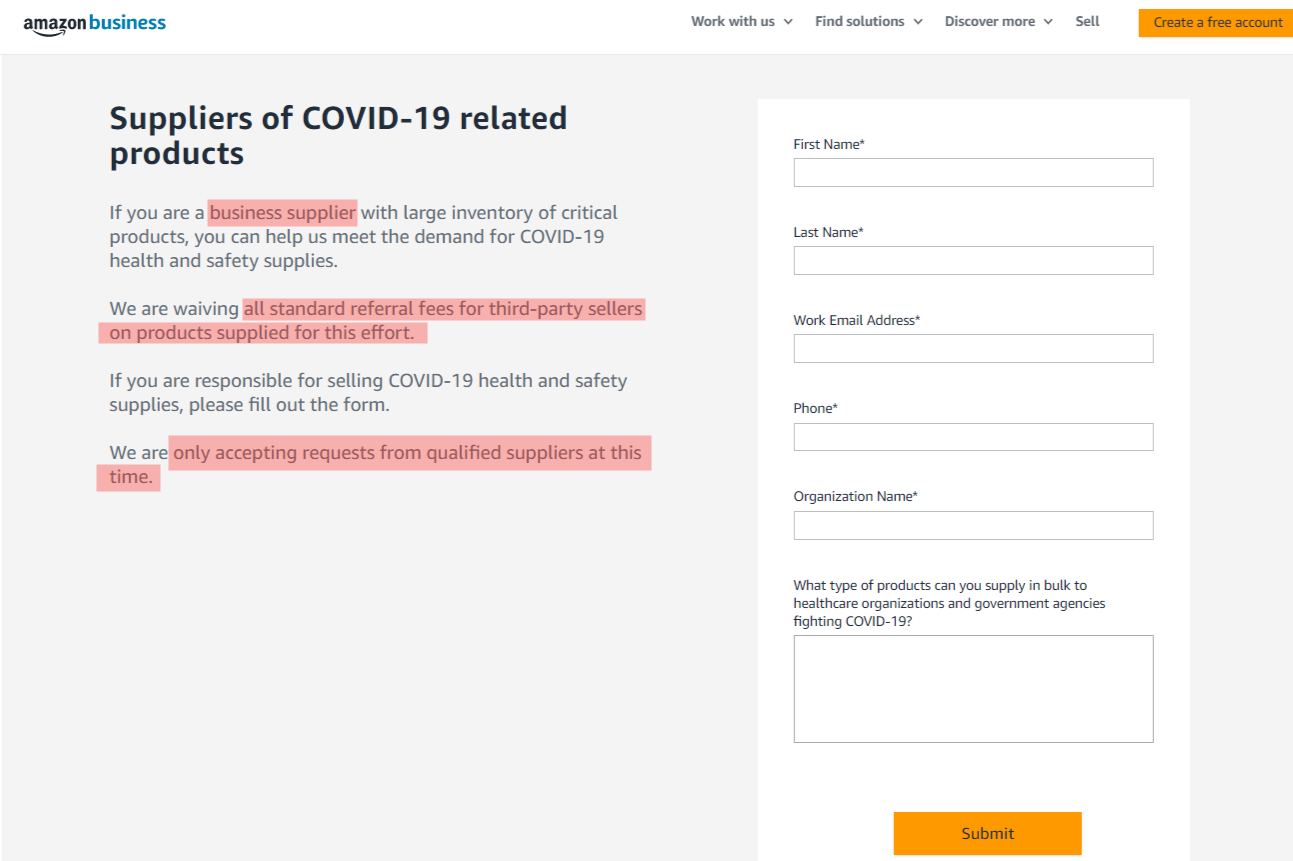Select the Phone input field
Screen dimensions: 1293x861
coord(973,437)
